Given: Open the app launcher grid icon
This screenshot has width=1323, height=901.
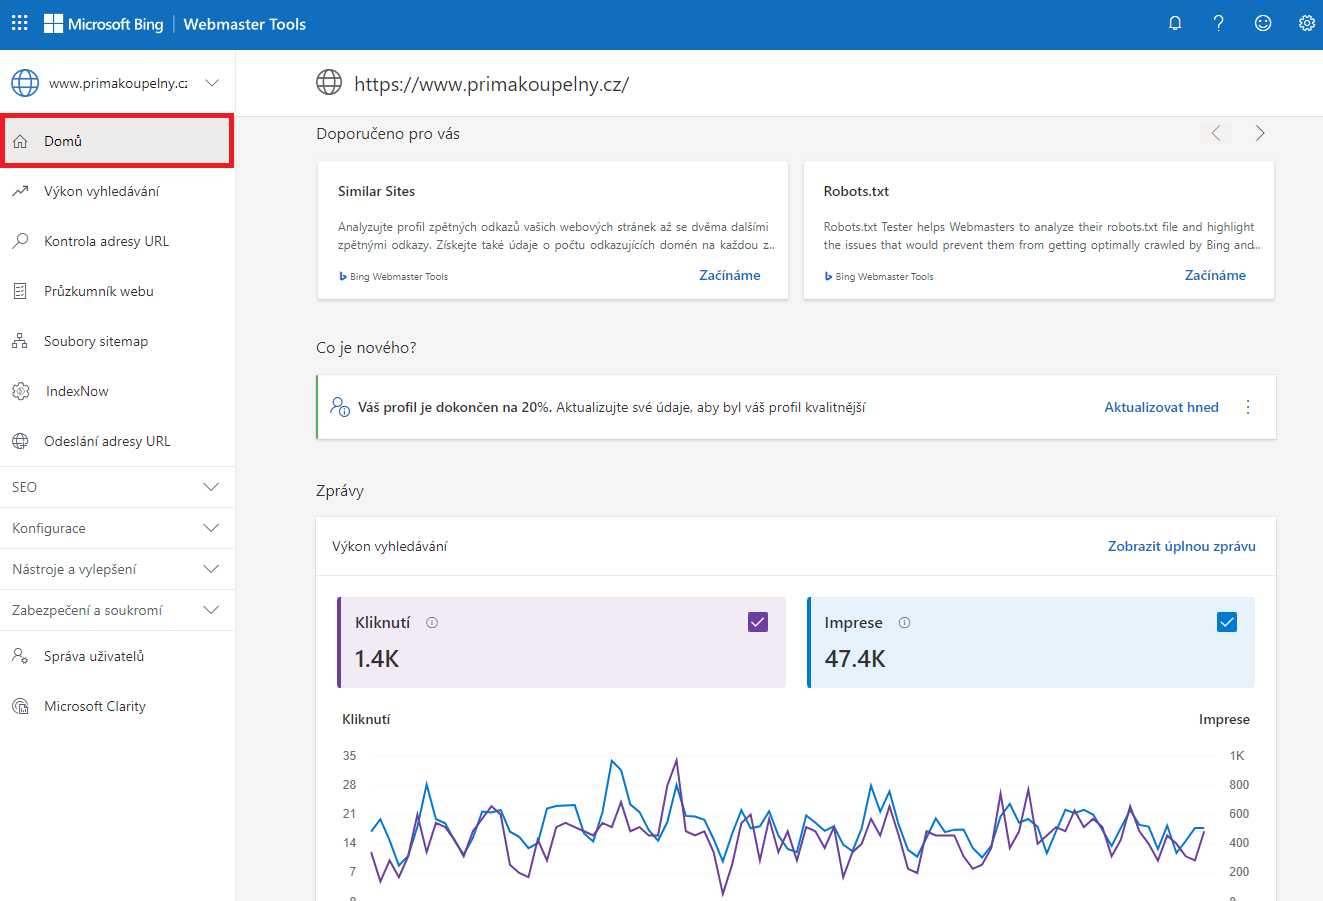Looking at the screenshot, I should [20, 23].
